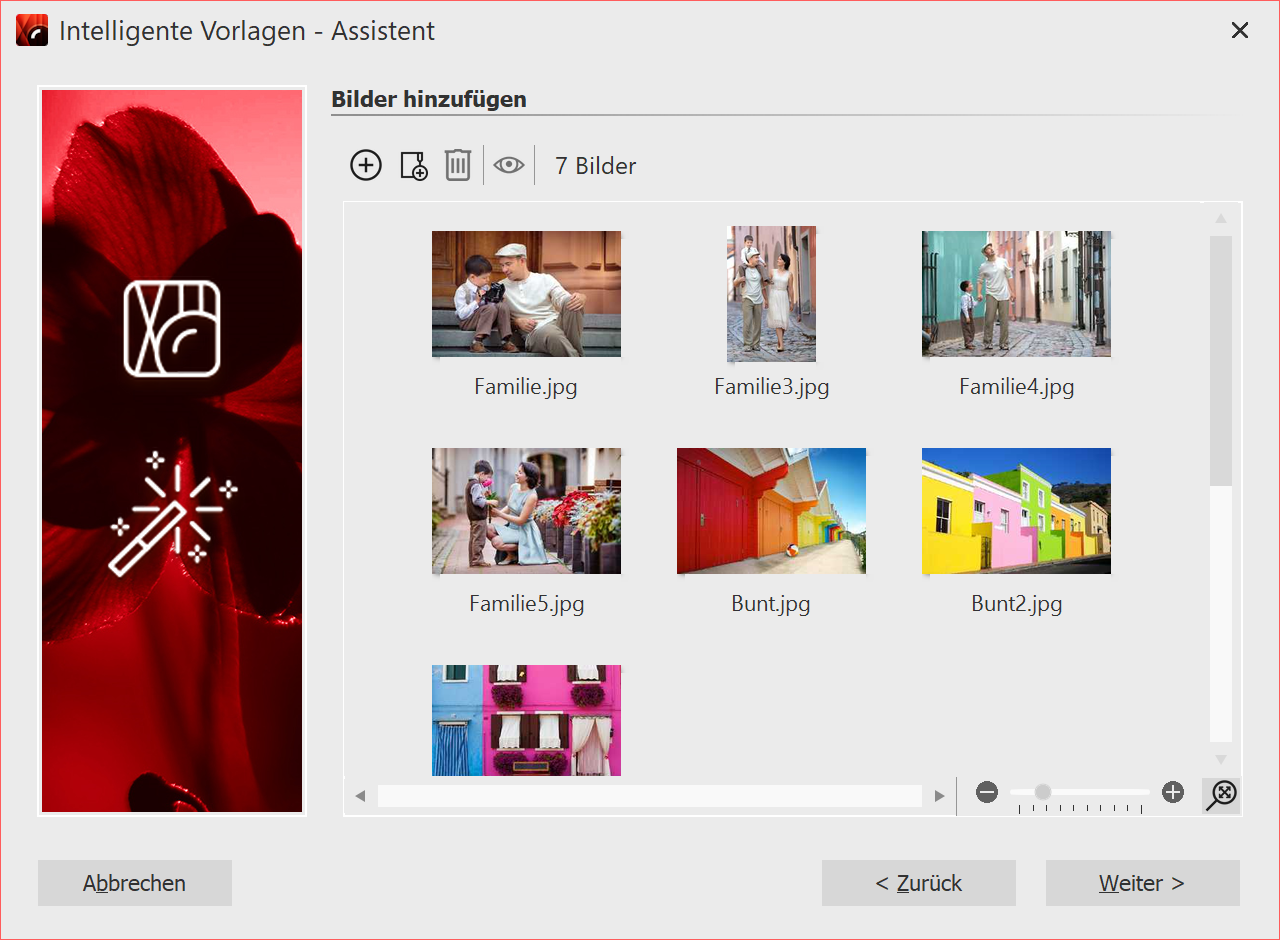
Task: Click the horizontal scrollbar left arrow
Action: coord(360,796)
